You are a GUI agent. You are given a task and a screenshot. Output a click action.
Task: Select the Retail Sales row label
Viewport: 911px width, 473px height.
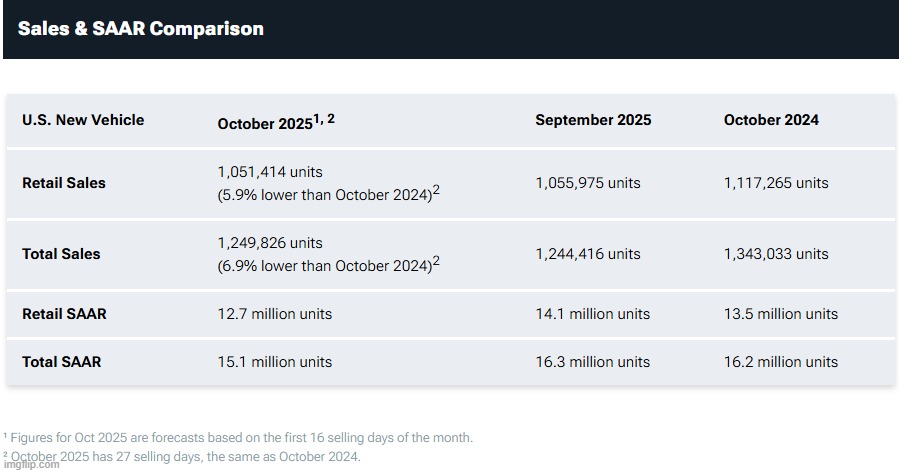click(x=64, y=183)
